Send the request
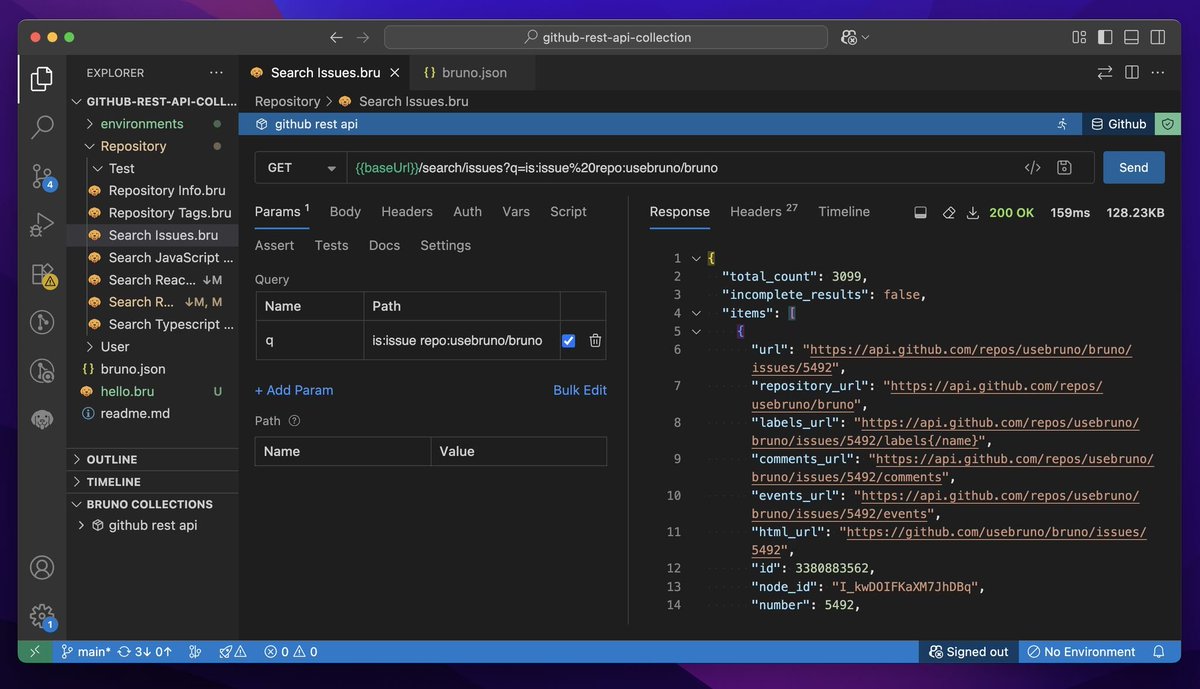Image resolution: width=1200 pixels, height=689 pixels. point(1134,167)
